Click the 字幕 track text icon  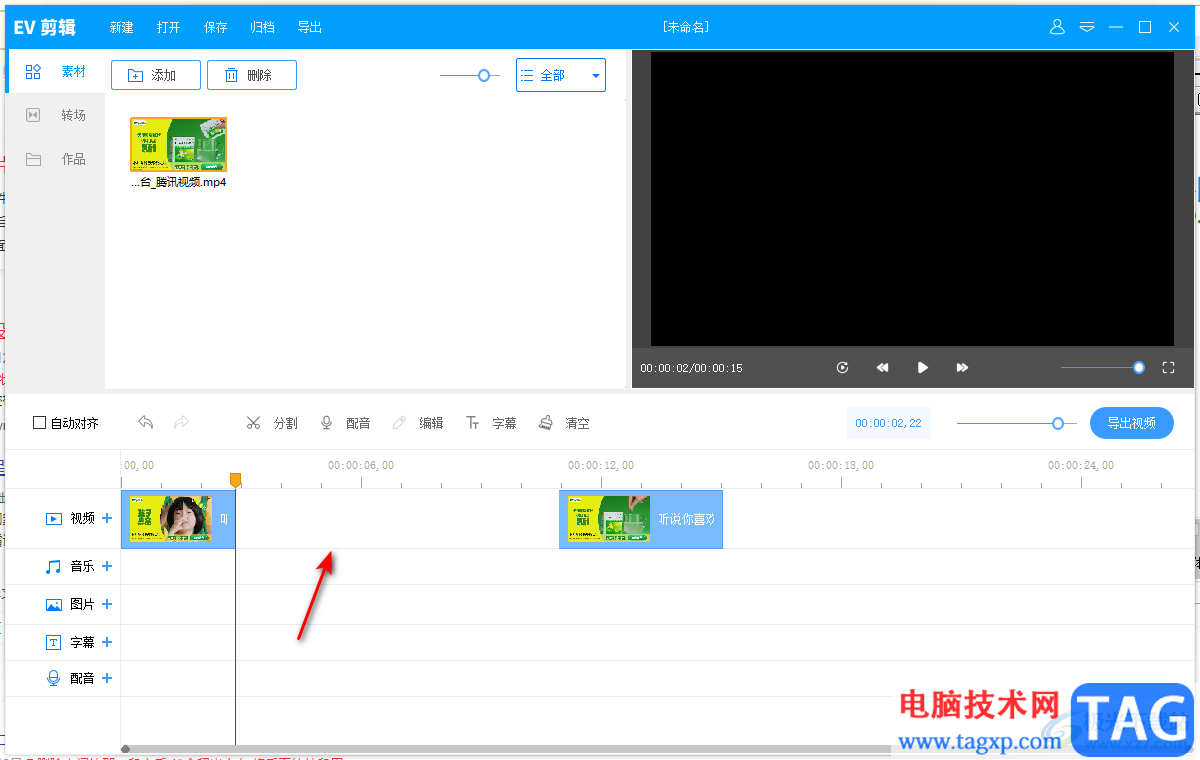[54, 642]
